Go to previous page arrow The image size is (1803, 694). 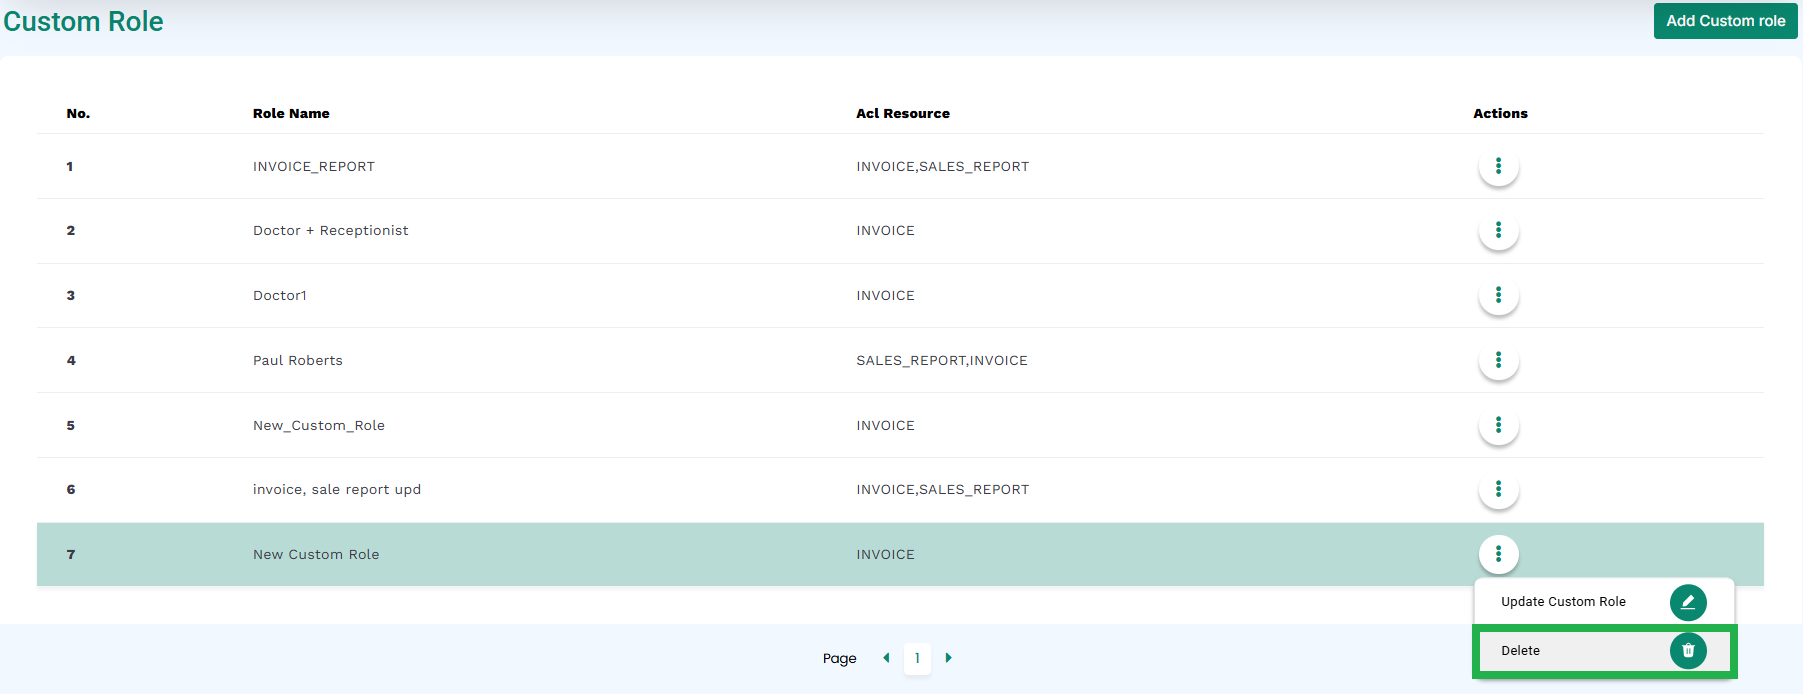tap(886, 658)
